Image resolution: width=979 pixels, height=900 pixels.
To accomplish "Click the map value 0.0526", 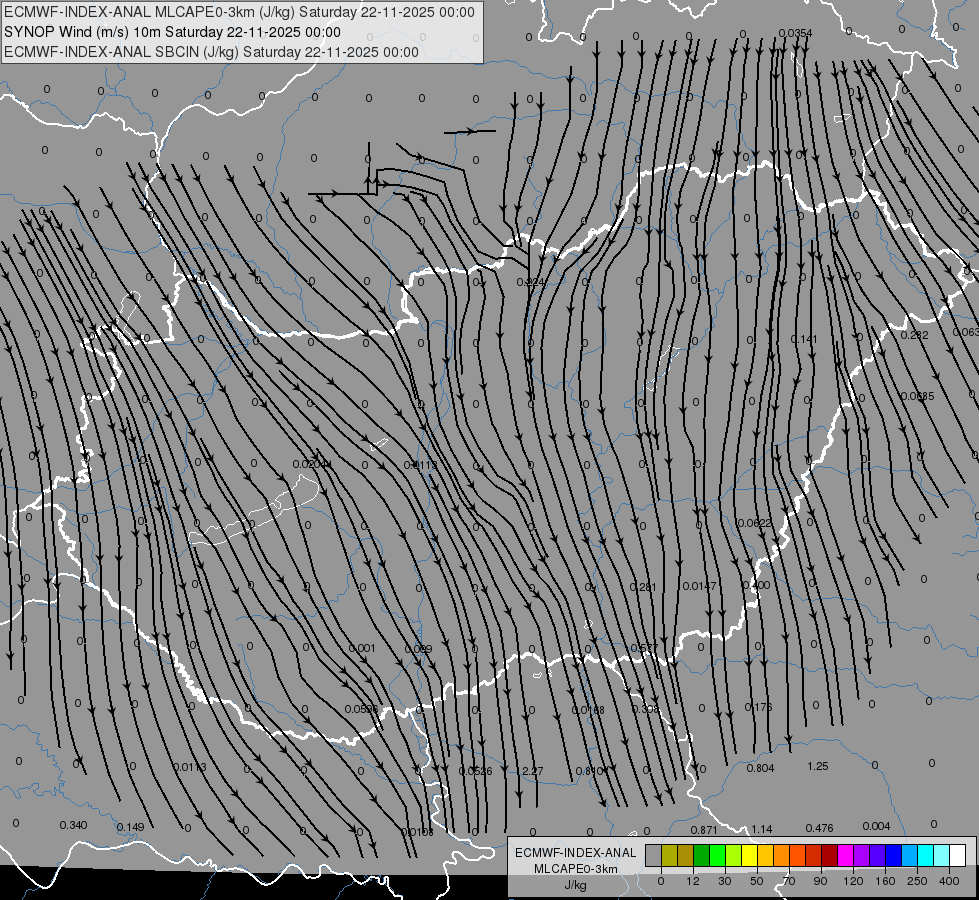I will tap(476, 771).
